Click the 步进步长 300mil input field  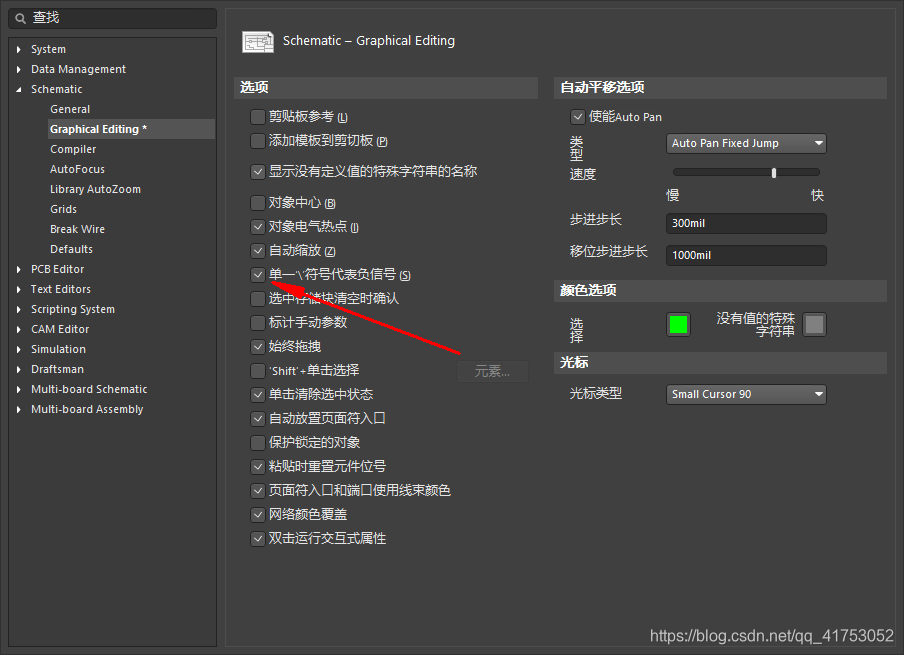[x=746, y=223]
